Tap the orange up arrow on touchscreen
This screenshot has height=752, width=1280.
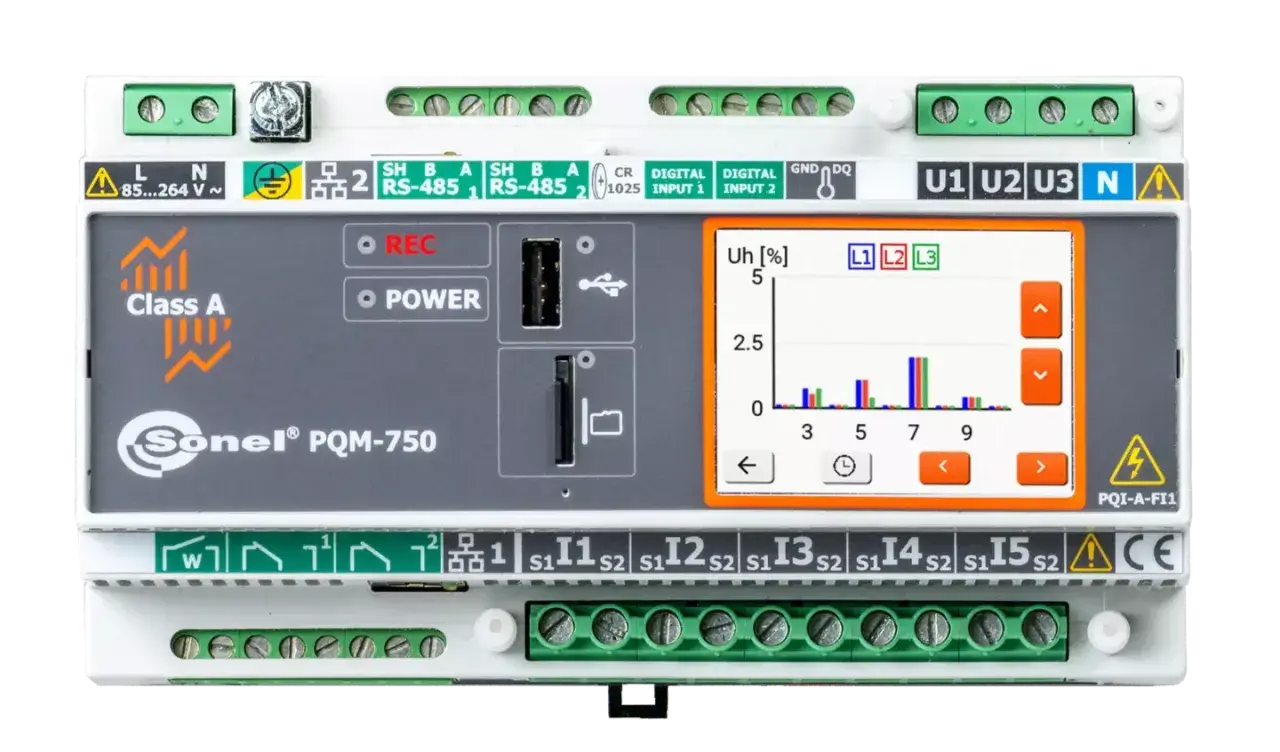pyautogui.click(x=1041, y=309)
